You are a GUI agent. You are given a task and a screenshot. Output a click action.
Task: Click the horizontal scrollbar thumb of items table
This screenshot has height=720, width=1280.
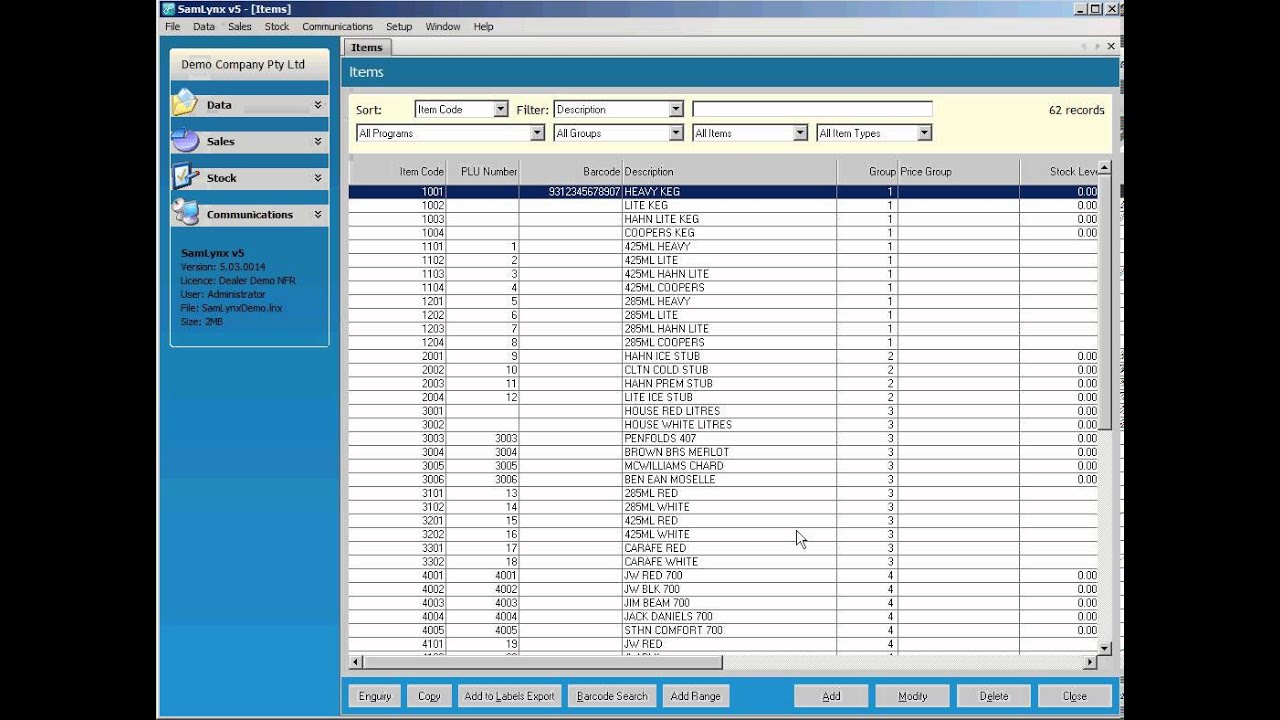pyautogui.click(x=542, y=662)
